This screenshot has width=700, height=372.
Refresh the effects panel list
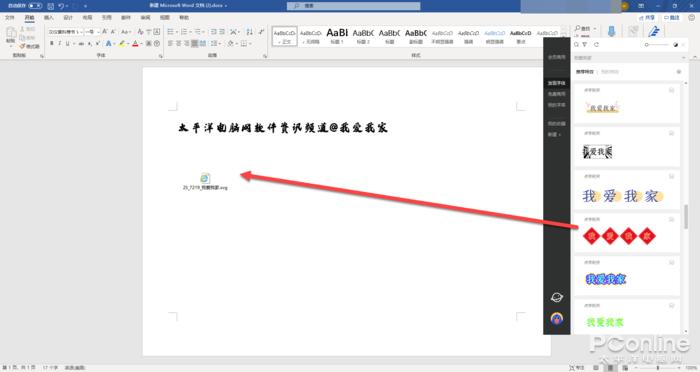596,45
